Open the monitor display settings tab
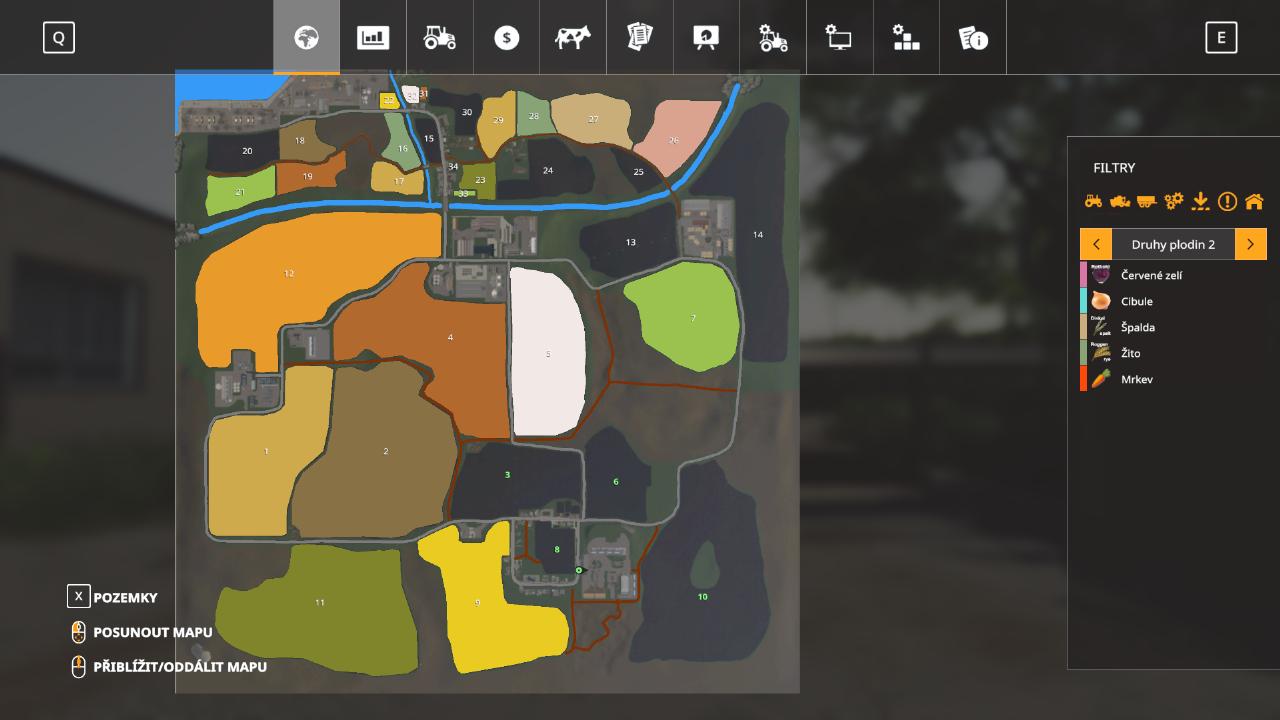The image size is (1280, 720). tap(839, 38)
